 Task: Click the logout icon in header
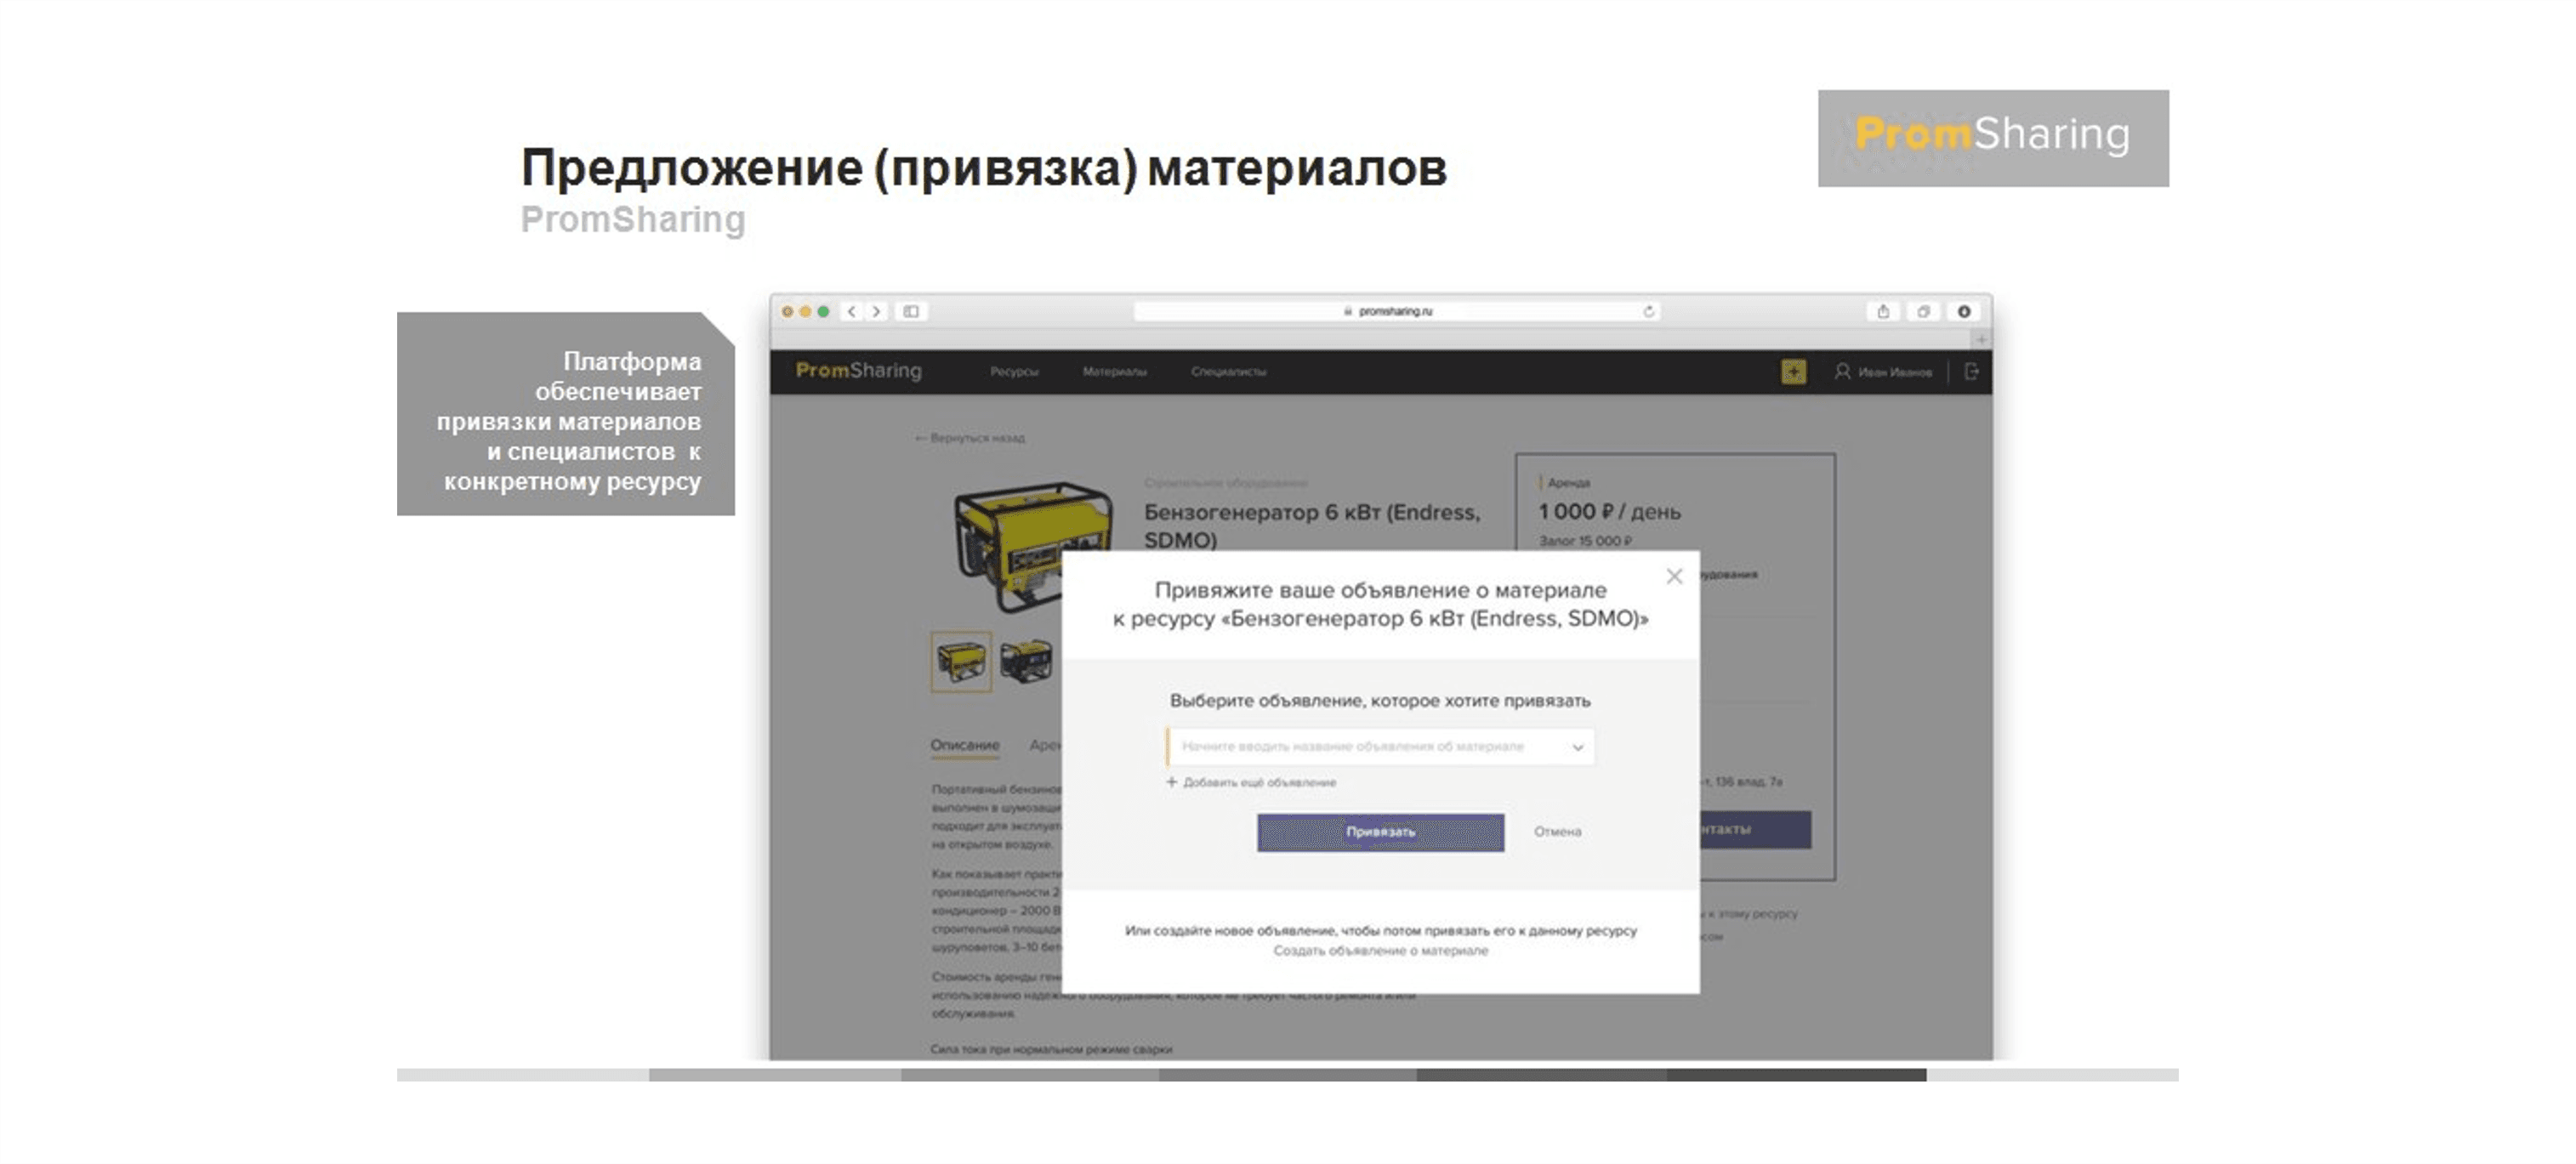click(x=1971, y=372)
